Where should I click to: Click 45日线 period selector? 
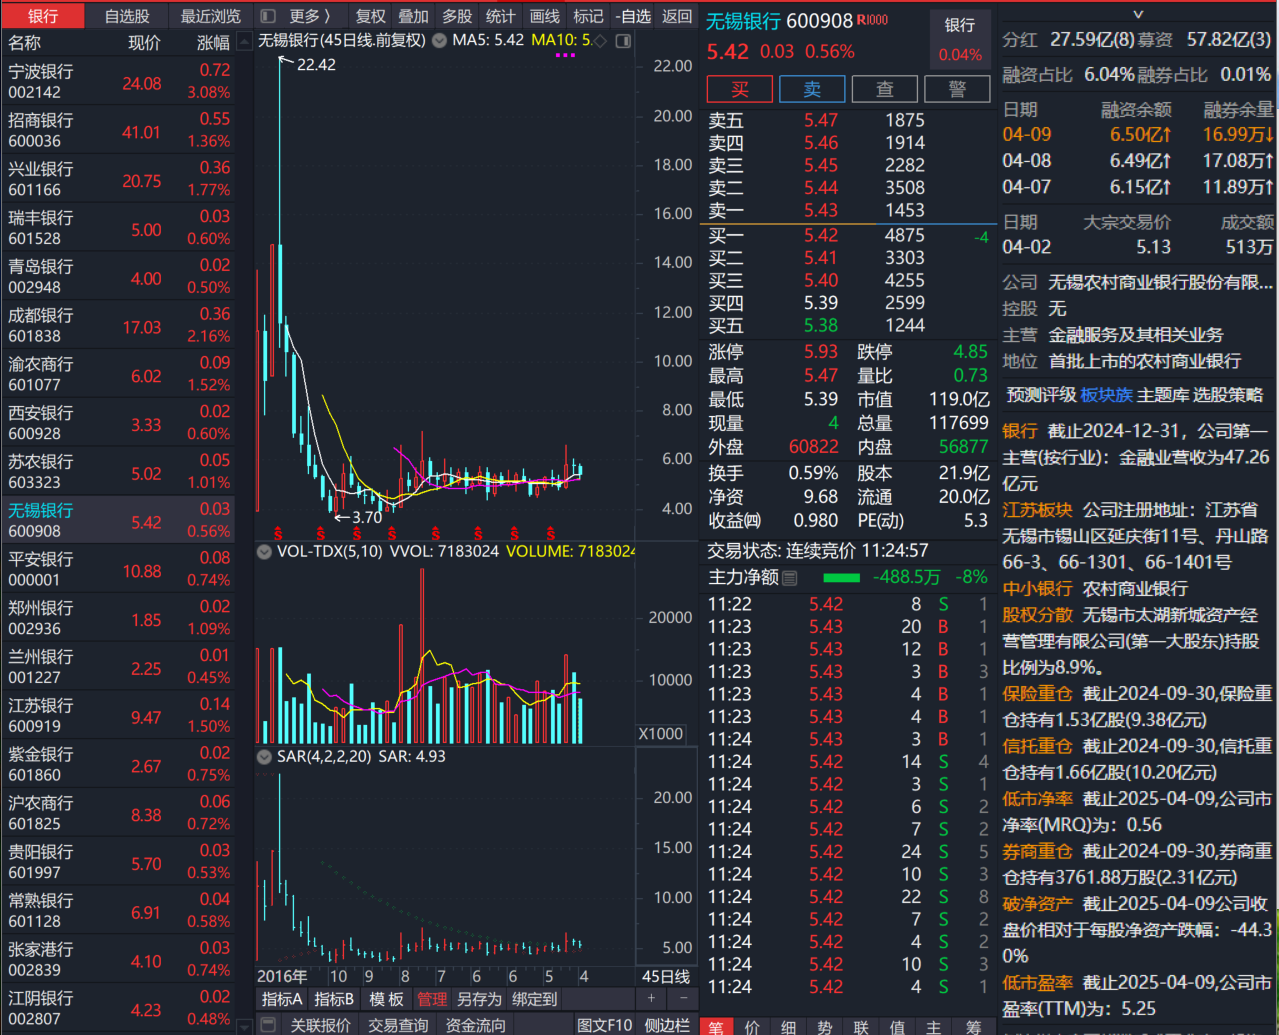666,976
